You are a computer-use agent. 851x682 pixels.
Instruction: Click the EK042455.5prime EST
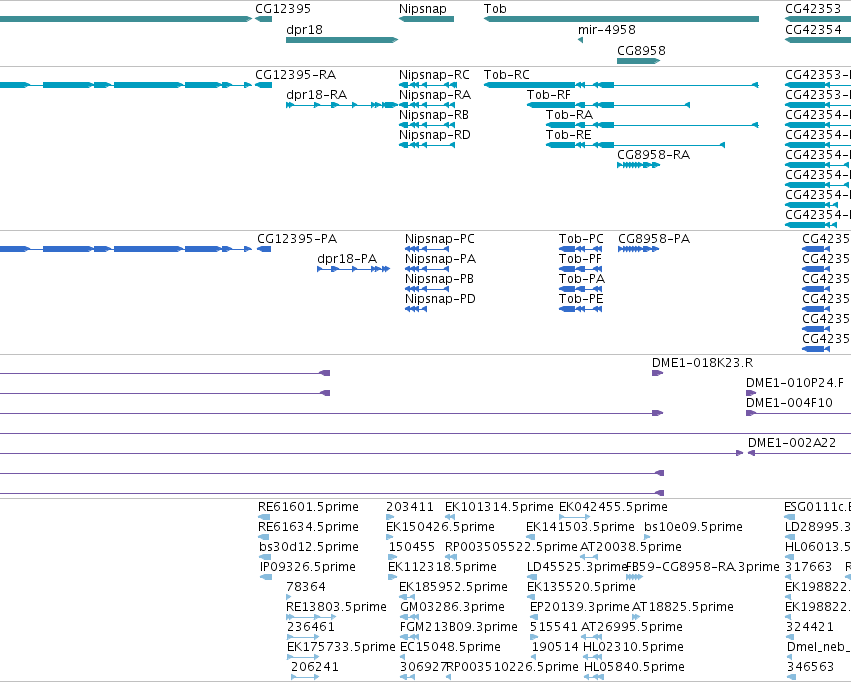(574, 517)
